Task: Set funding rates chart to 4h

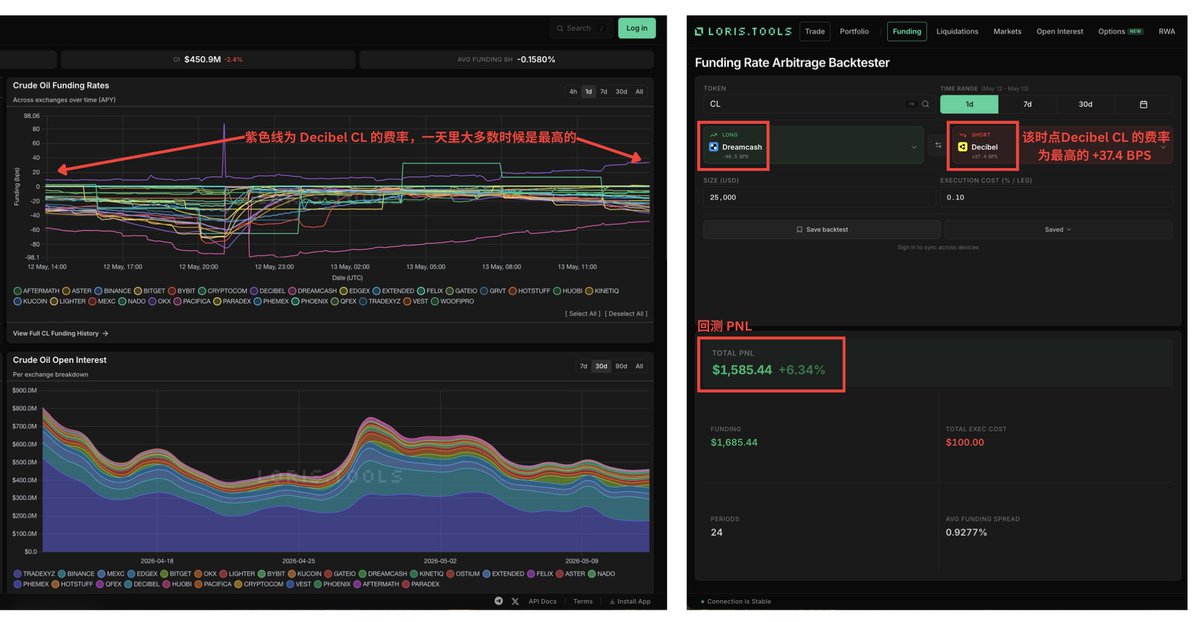Action: point(573,91)
